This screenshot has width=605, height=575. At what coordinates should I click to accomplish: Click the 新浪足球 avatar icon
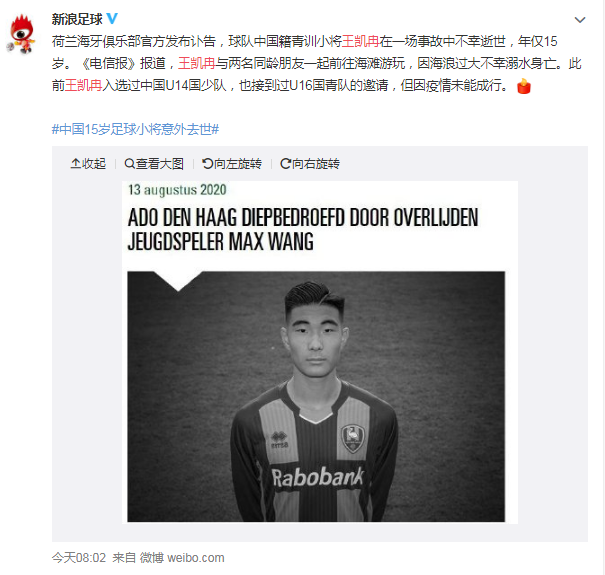22,34
